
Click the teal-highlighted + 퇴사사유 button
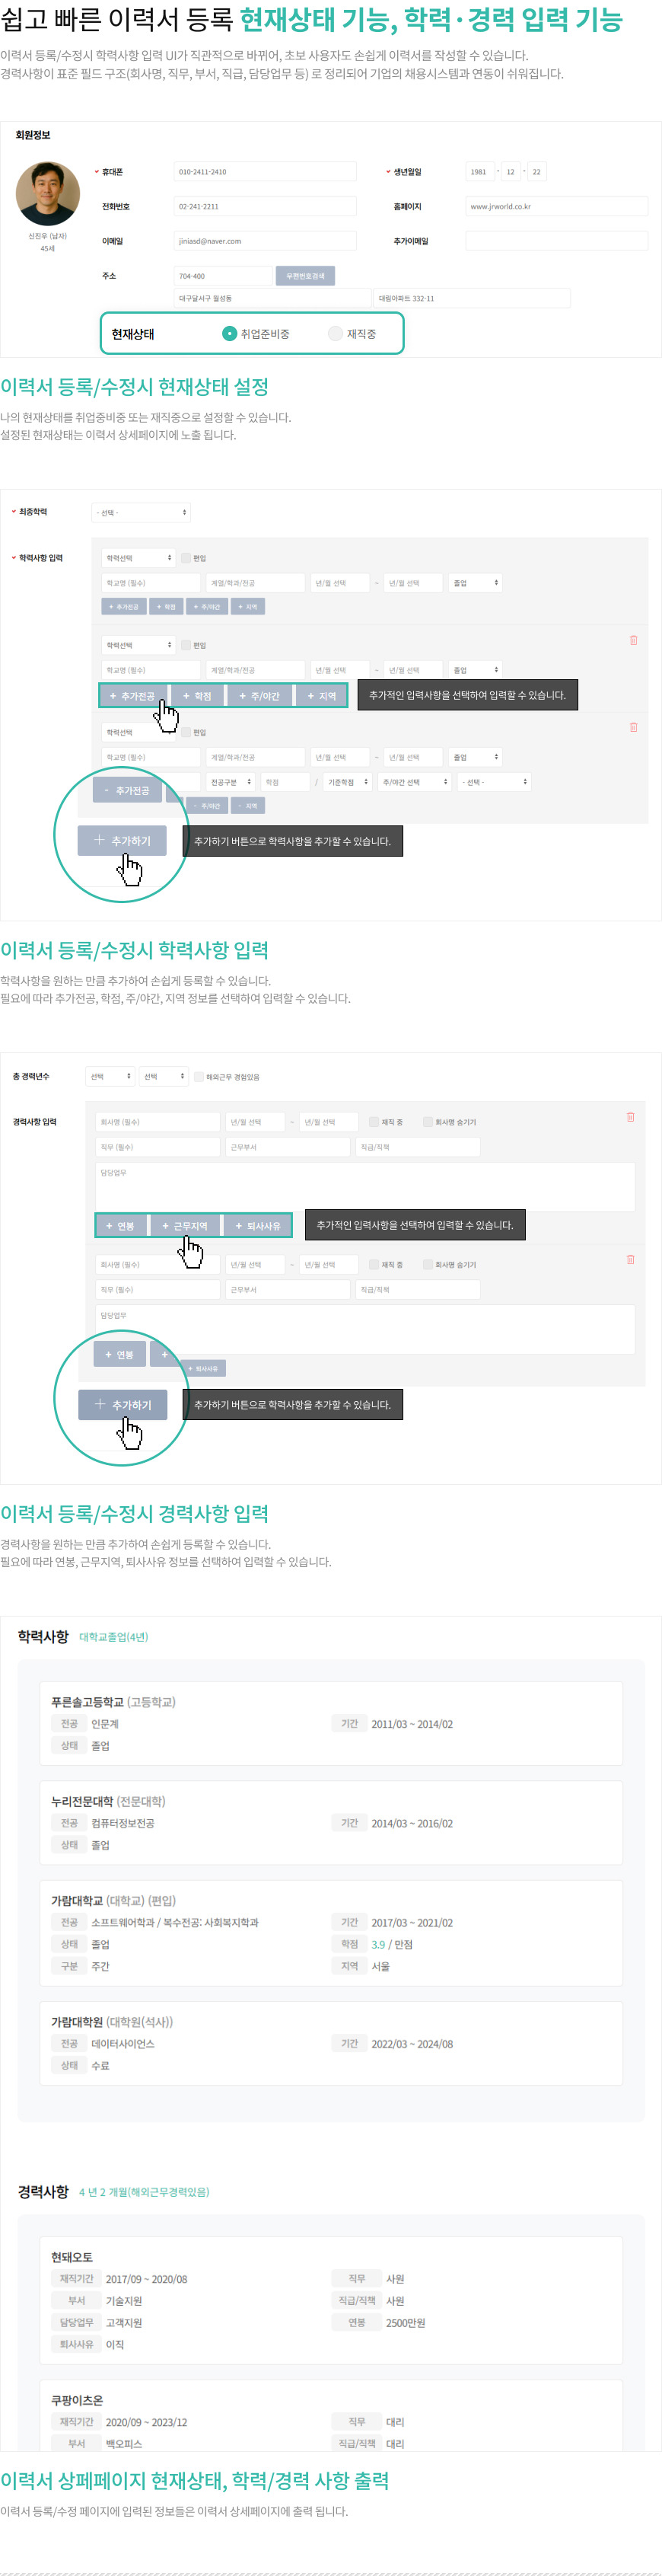pos(258,1226)
